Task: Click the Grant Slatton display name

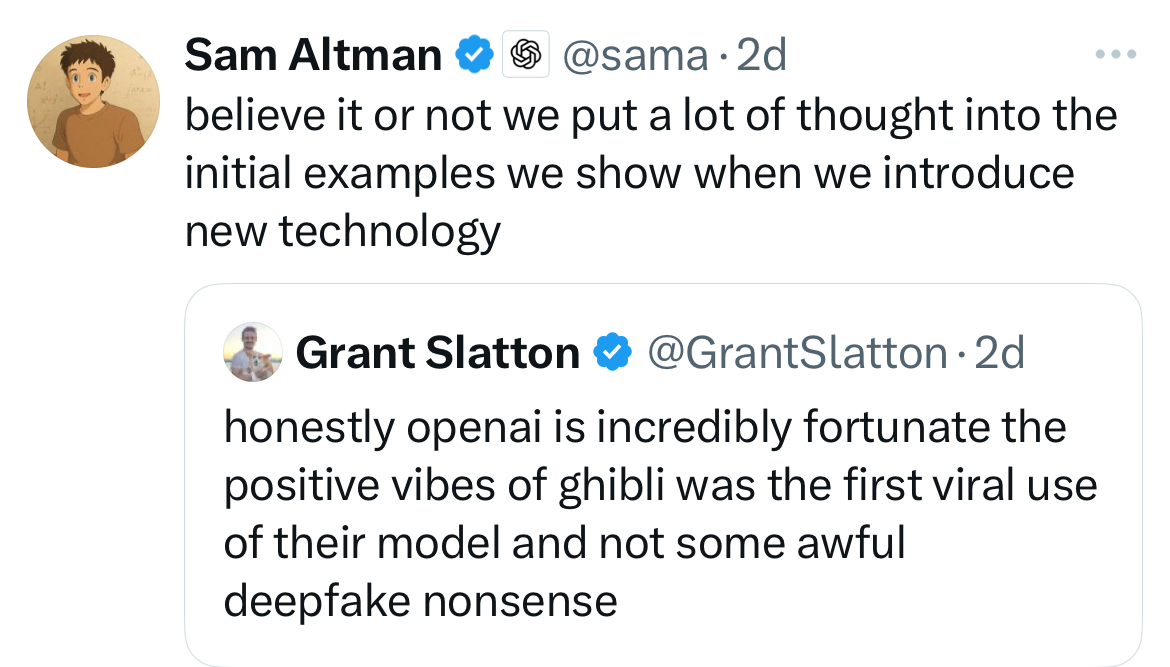Action: click(x=438, y=353)
